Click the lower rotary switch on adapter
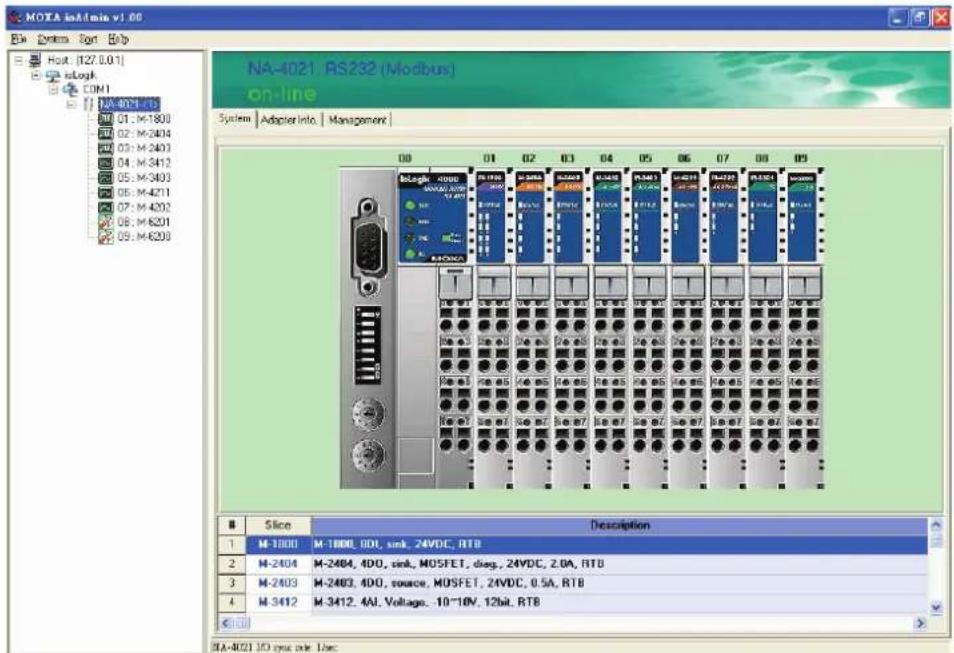954x653 pixels. click(368, 454)
